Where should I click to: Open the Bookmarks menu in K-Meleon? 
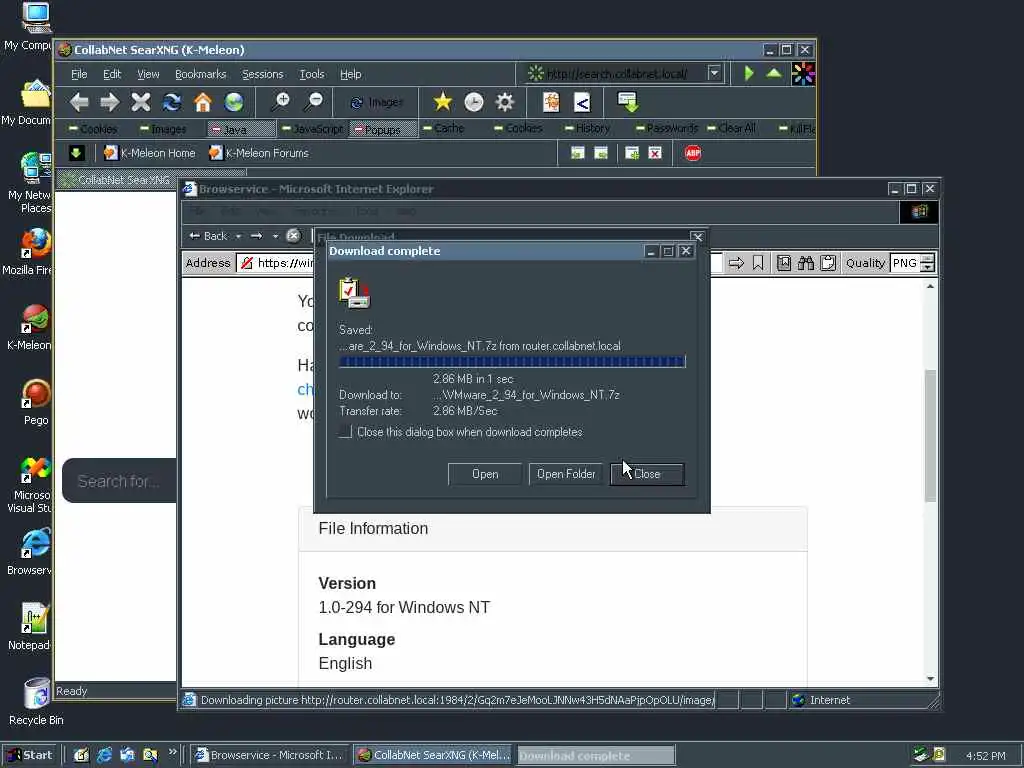[x=200, y=74]
